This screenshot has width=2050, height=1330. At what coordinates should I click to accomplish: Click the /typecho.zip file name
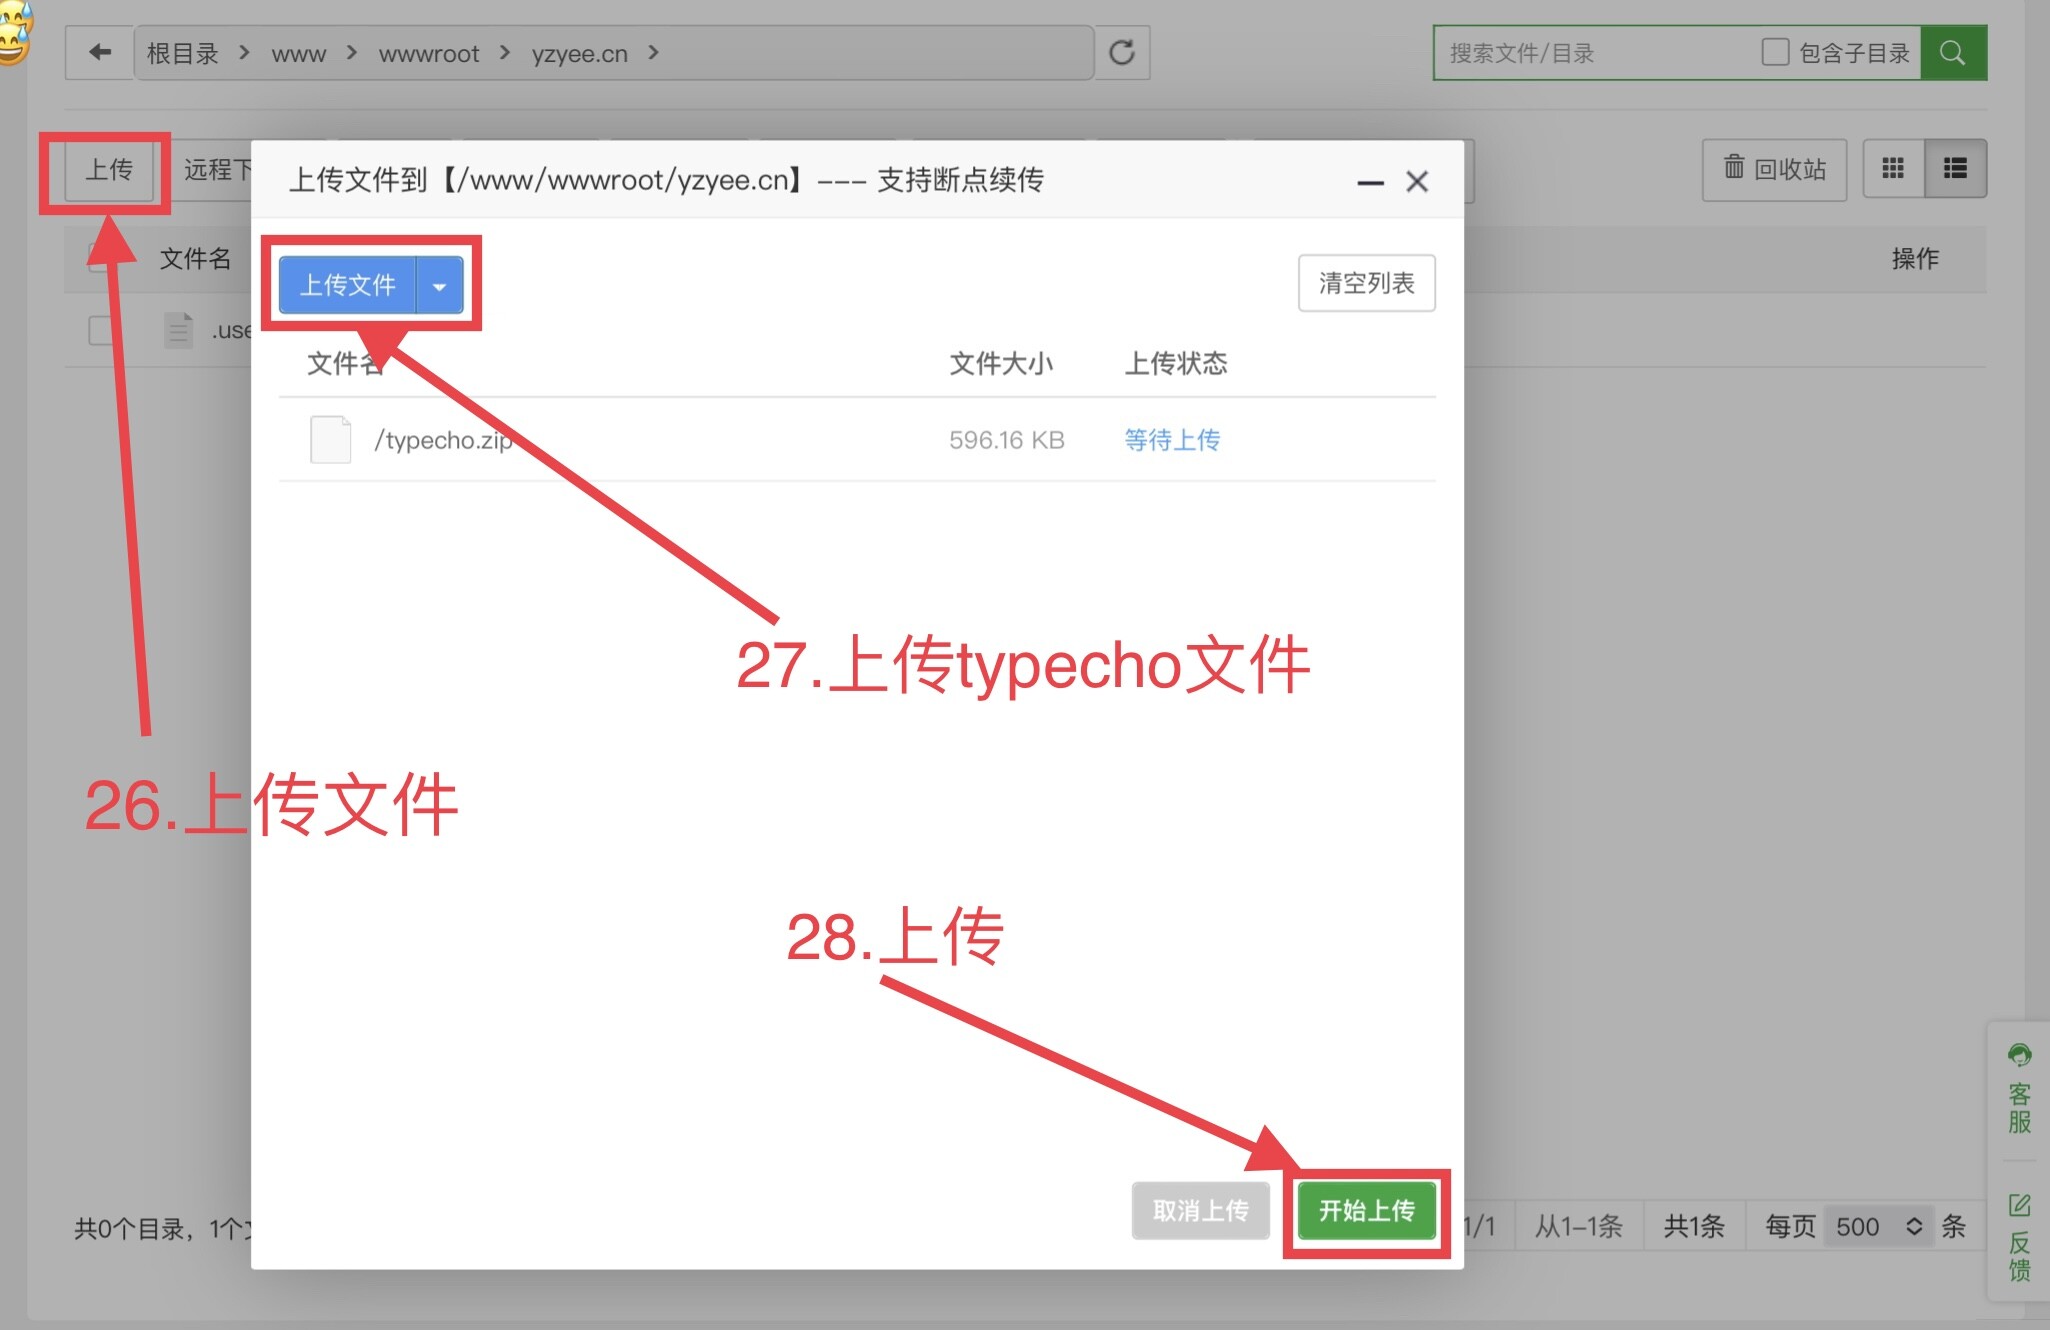443,440
